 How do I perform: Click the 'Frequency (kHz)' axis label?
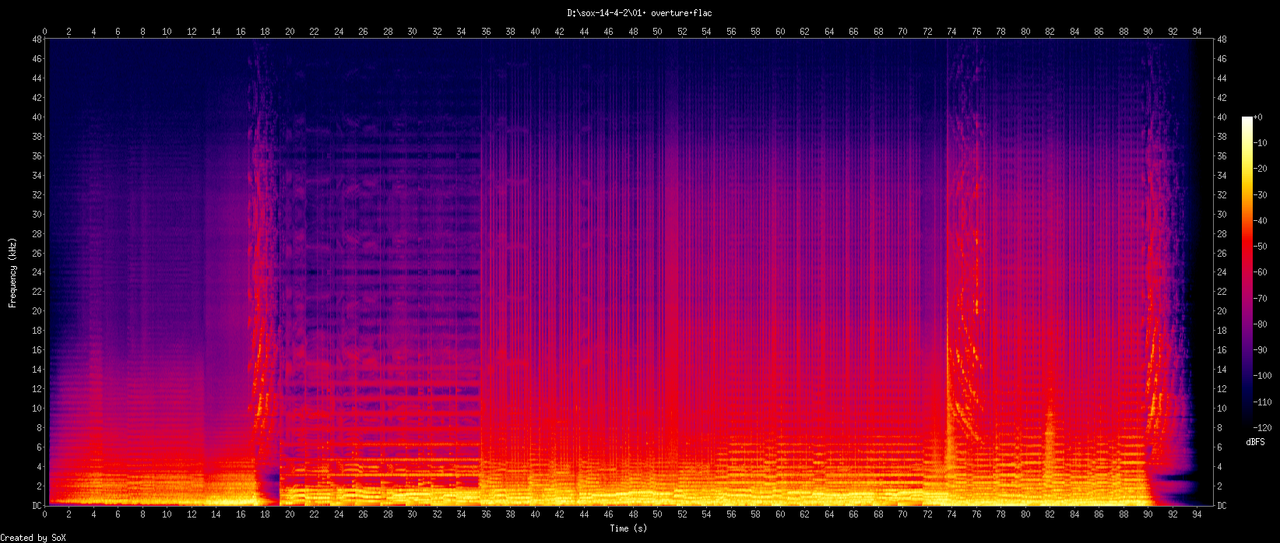pos(13,273)
